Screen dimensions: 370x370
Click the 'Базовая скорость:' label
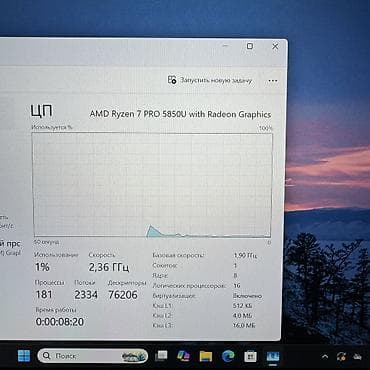[178, 255]
